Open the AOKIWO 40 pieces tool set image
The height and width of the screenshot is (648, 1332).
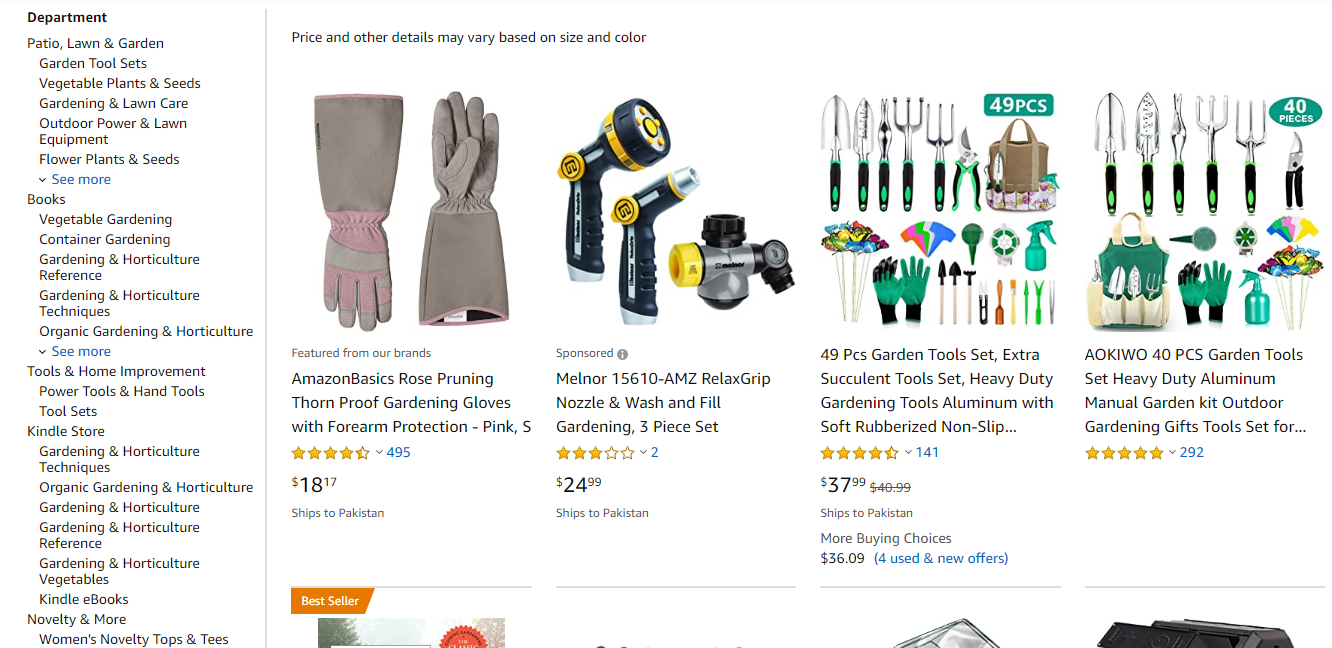click(x=1204, y=210)
